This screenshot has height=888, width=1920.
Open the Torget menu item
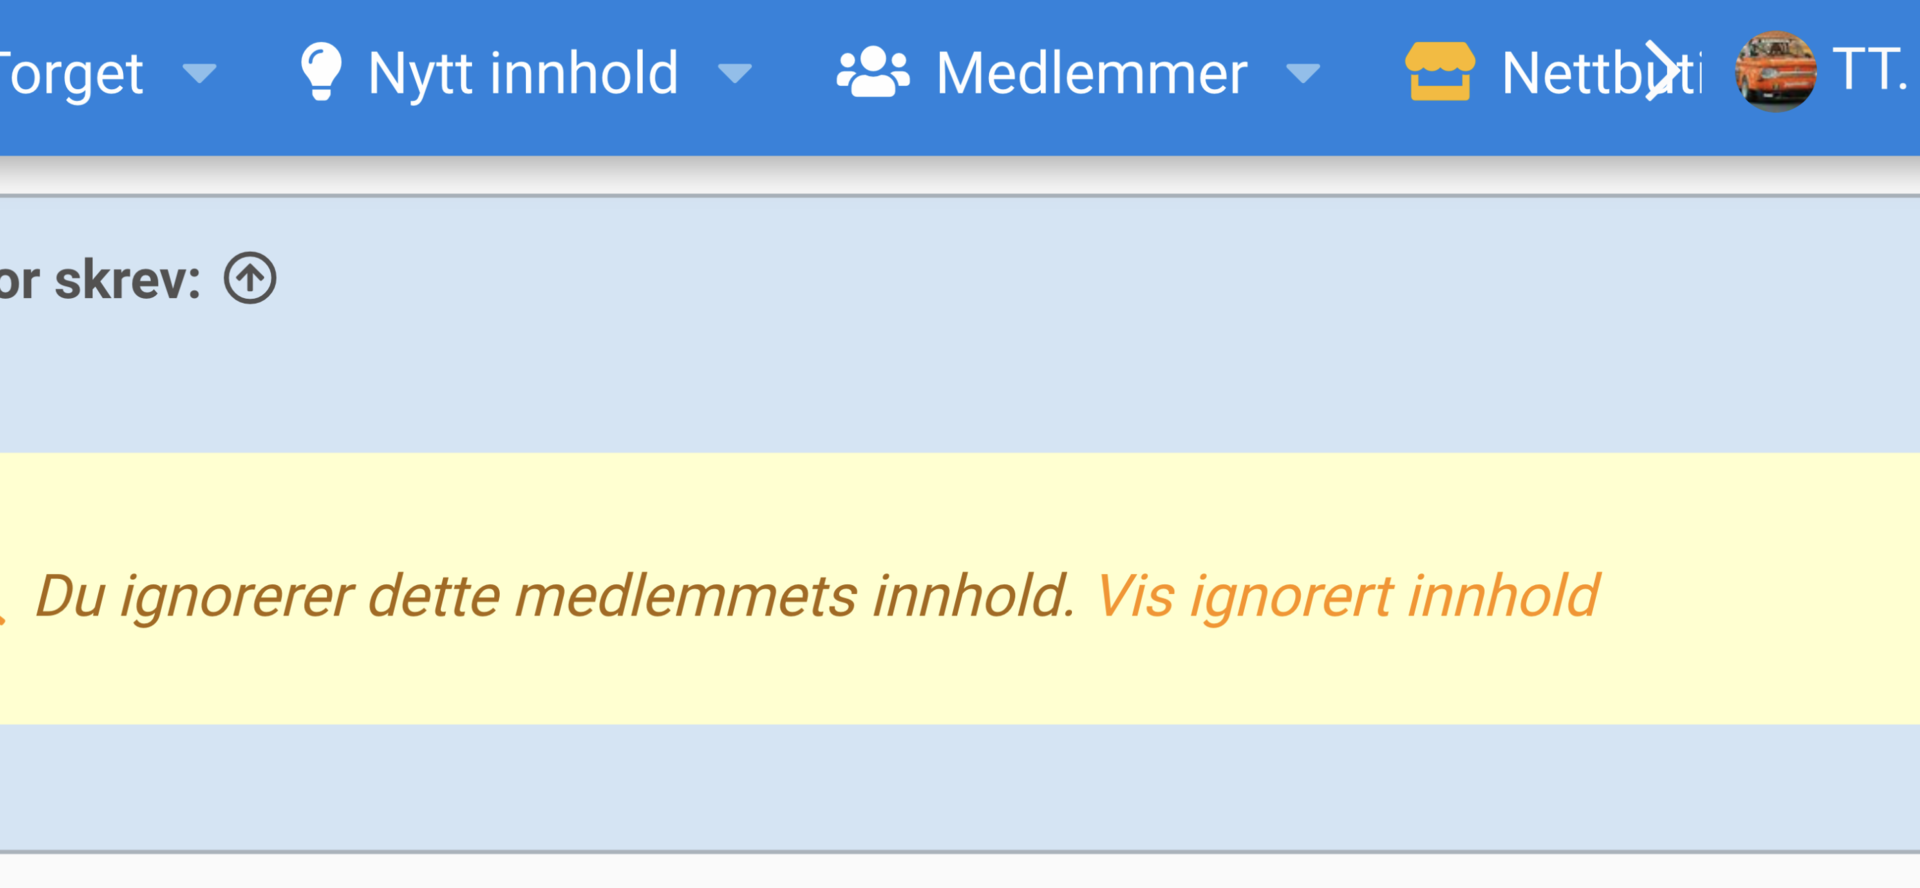coord(72,74)
